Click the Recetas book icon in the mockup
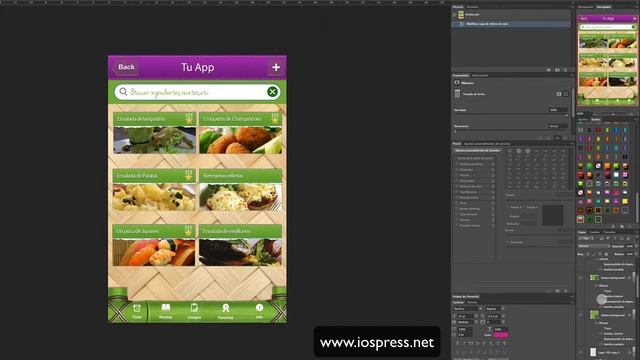This screenshot has height=360, width=640. (x=165, y=307)
